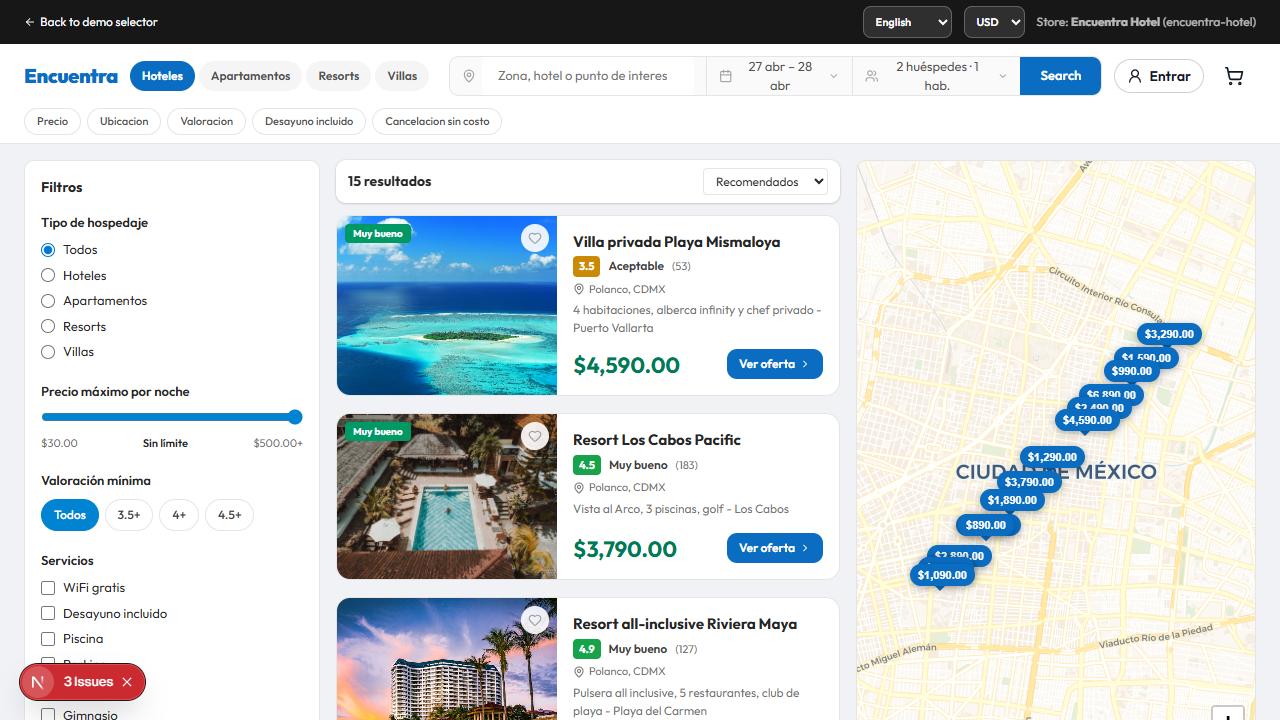Click the max price slider handle
This screenshot has width=1280, height=720.
click(x=295, y=417)
